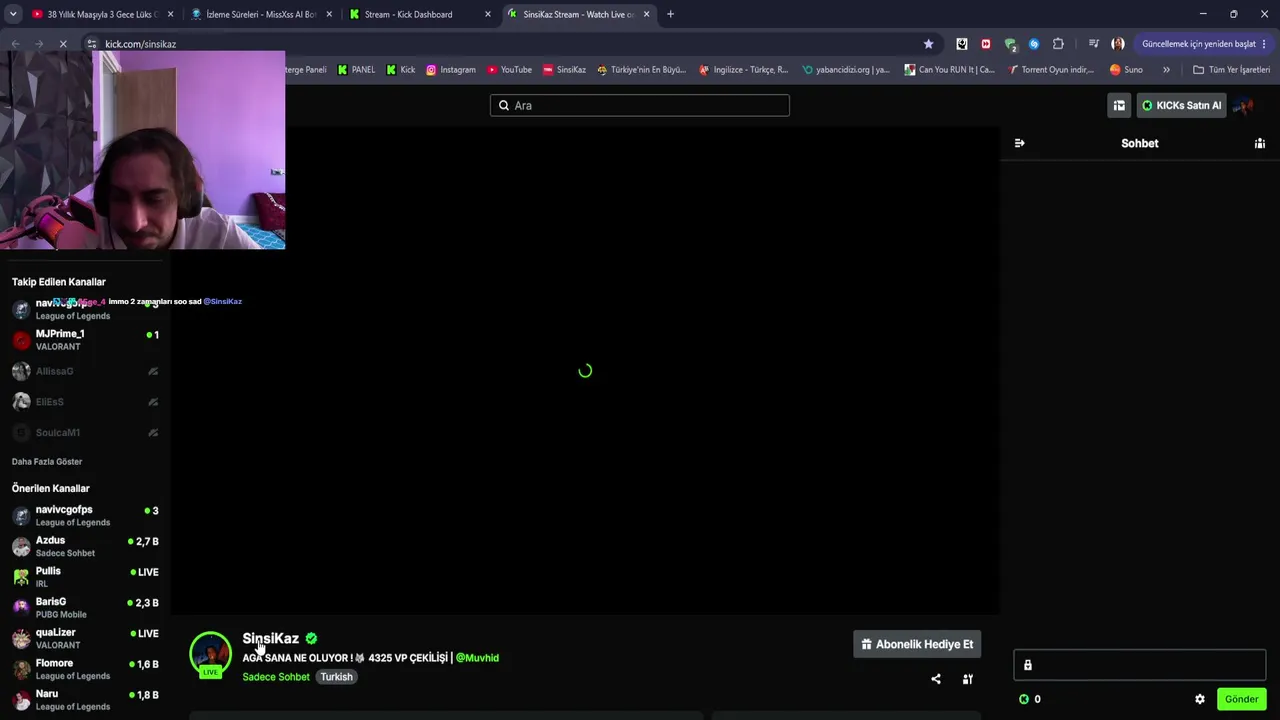
Task: Click the webcam overlay thumbnail
Action: tap(142, 150)
